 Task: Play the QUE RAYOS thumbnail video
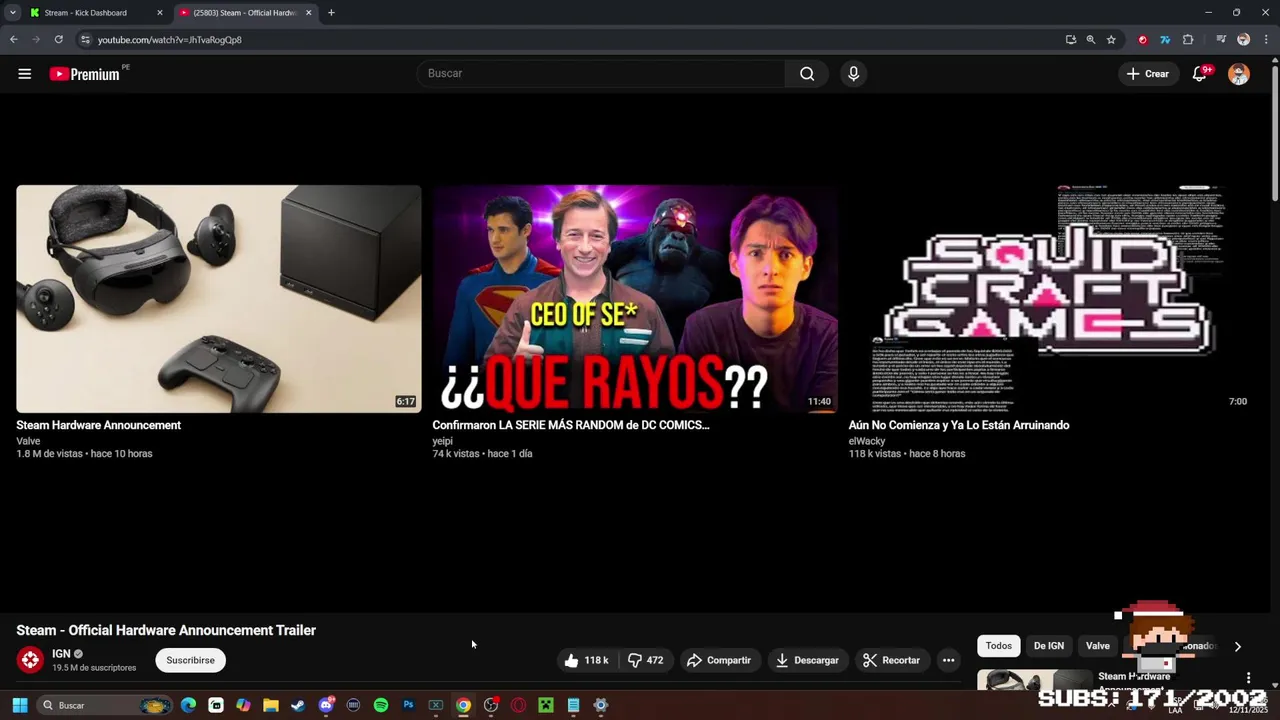635,298
